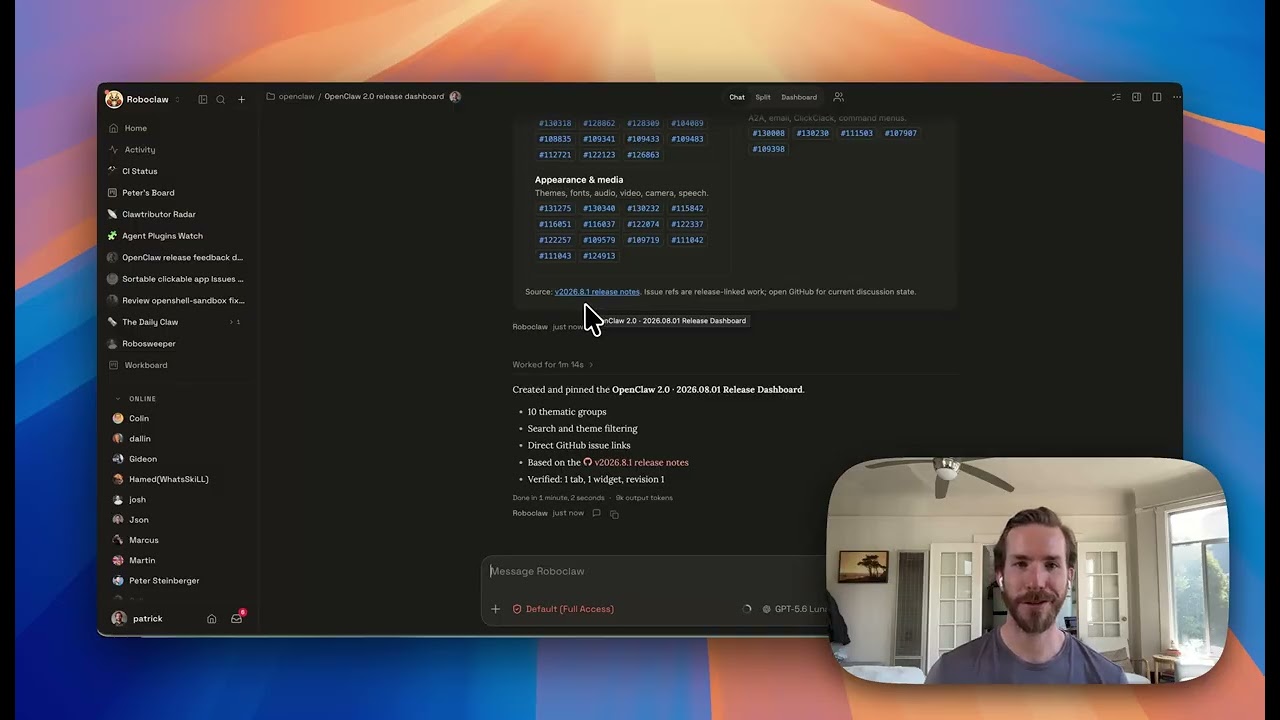The width and height of the screenshot is (1280, 720).
Task: Open Peter Steinberger's profile in online list
Action: click(156, 581)
